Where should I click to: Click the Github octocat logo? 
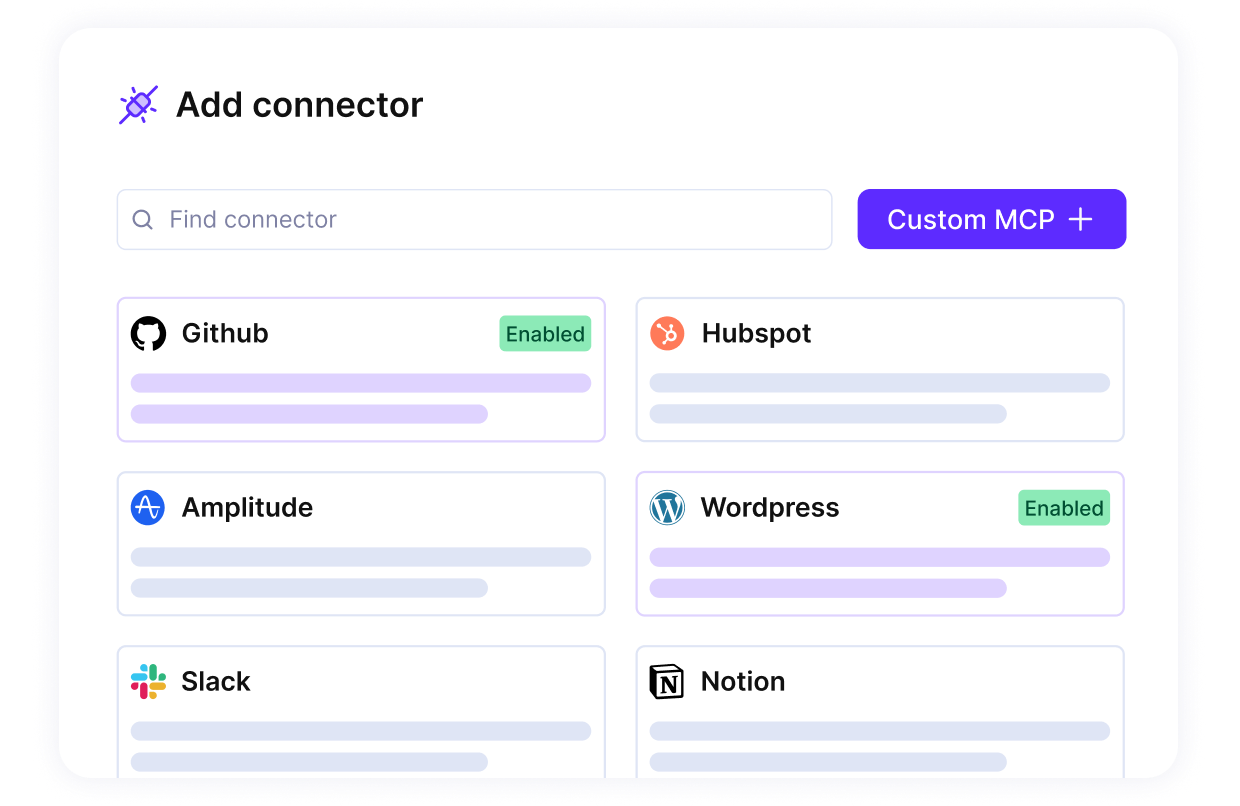(148, 333)
